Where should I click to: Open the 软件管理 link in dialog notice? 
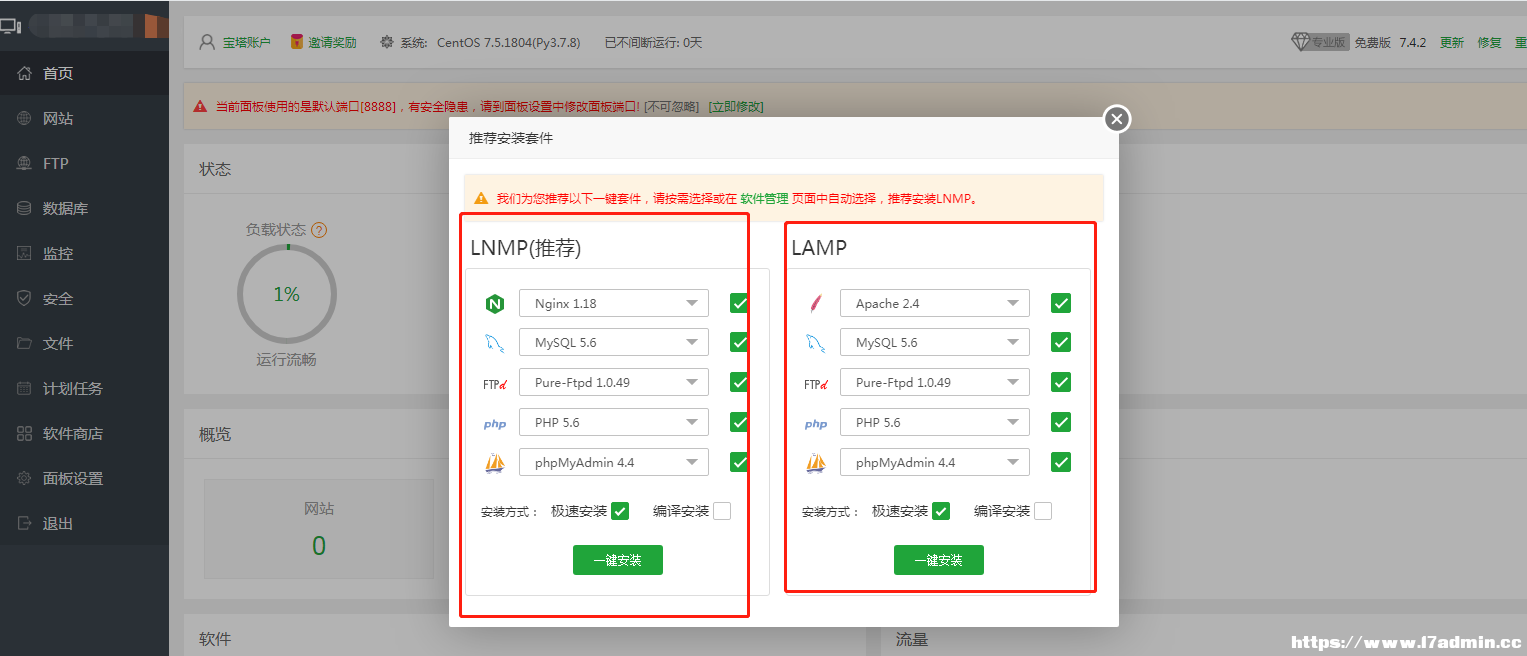tap(764, 198)
